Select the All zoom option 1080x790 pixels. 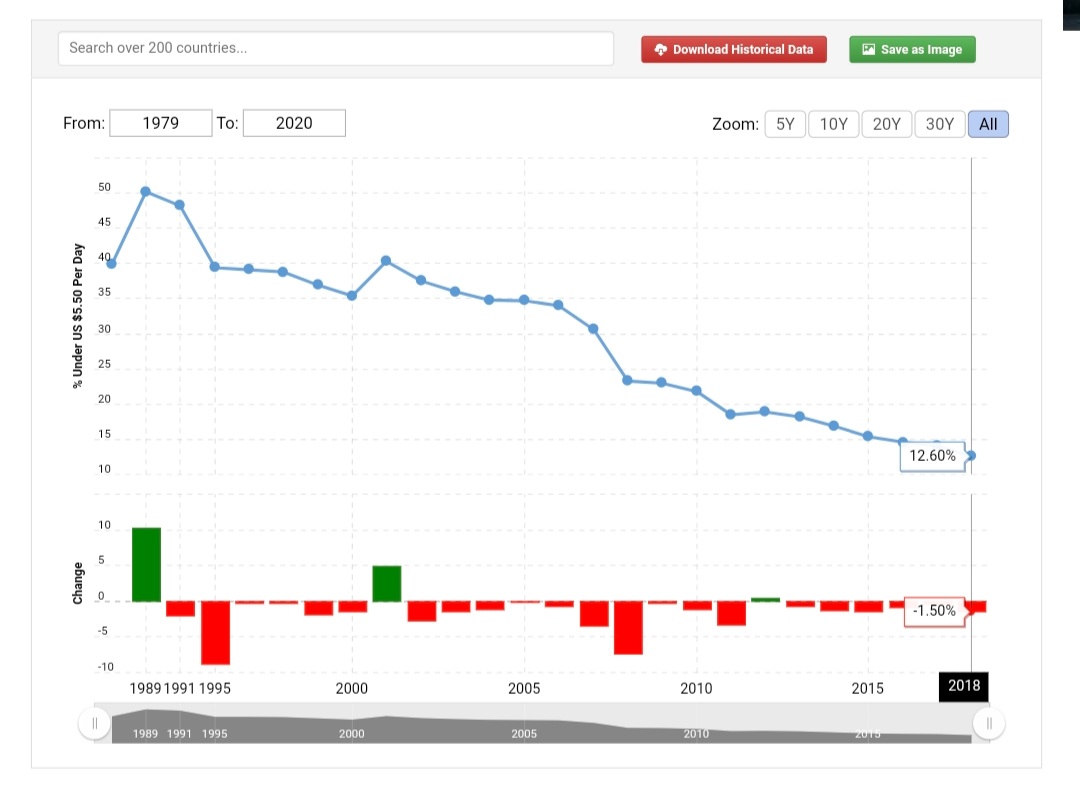pos(988,124)
